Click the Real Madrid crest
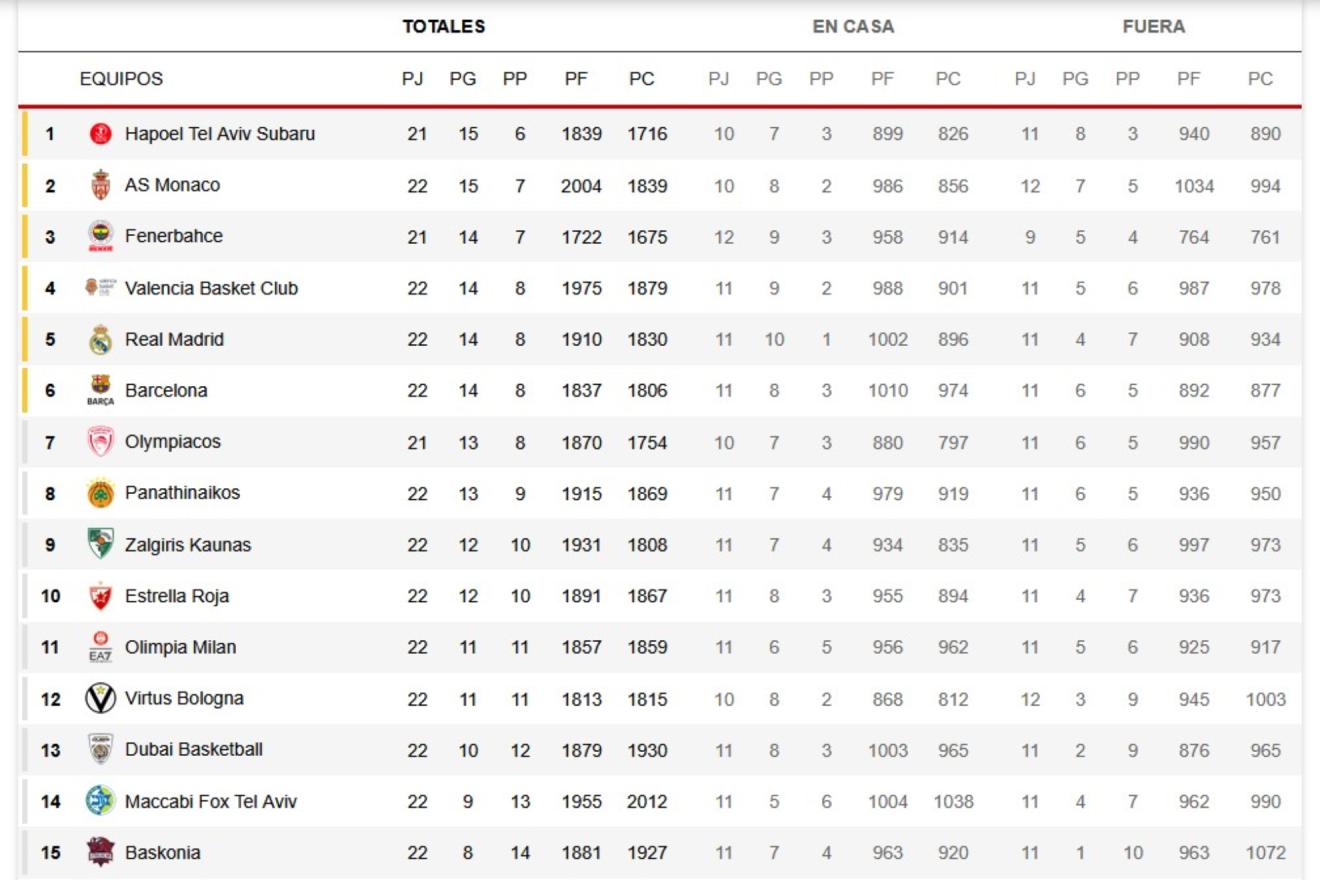The height and width of the screenshot is (880, 1320). [101, 340]
